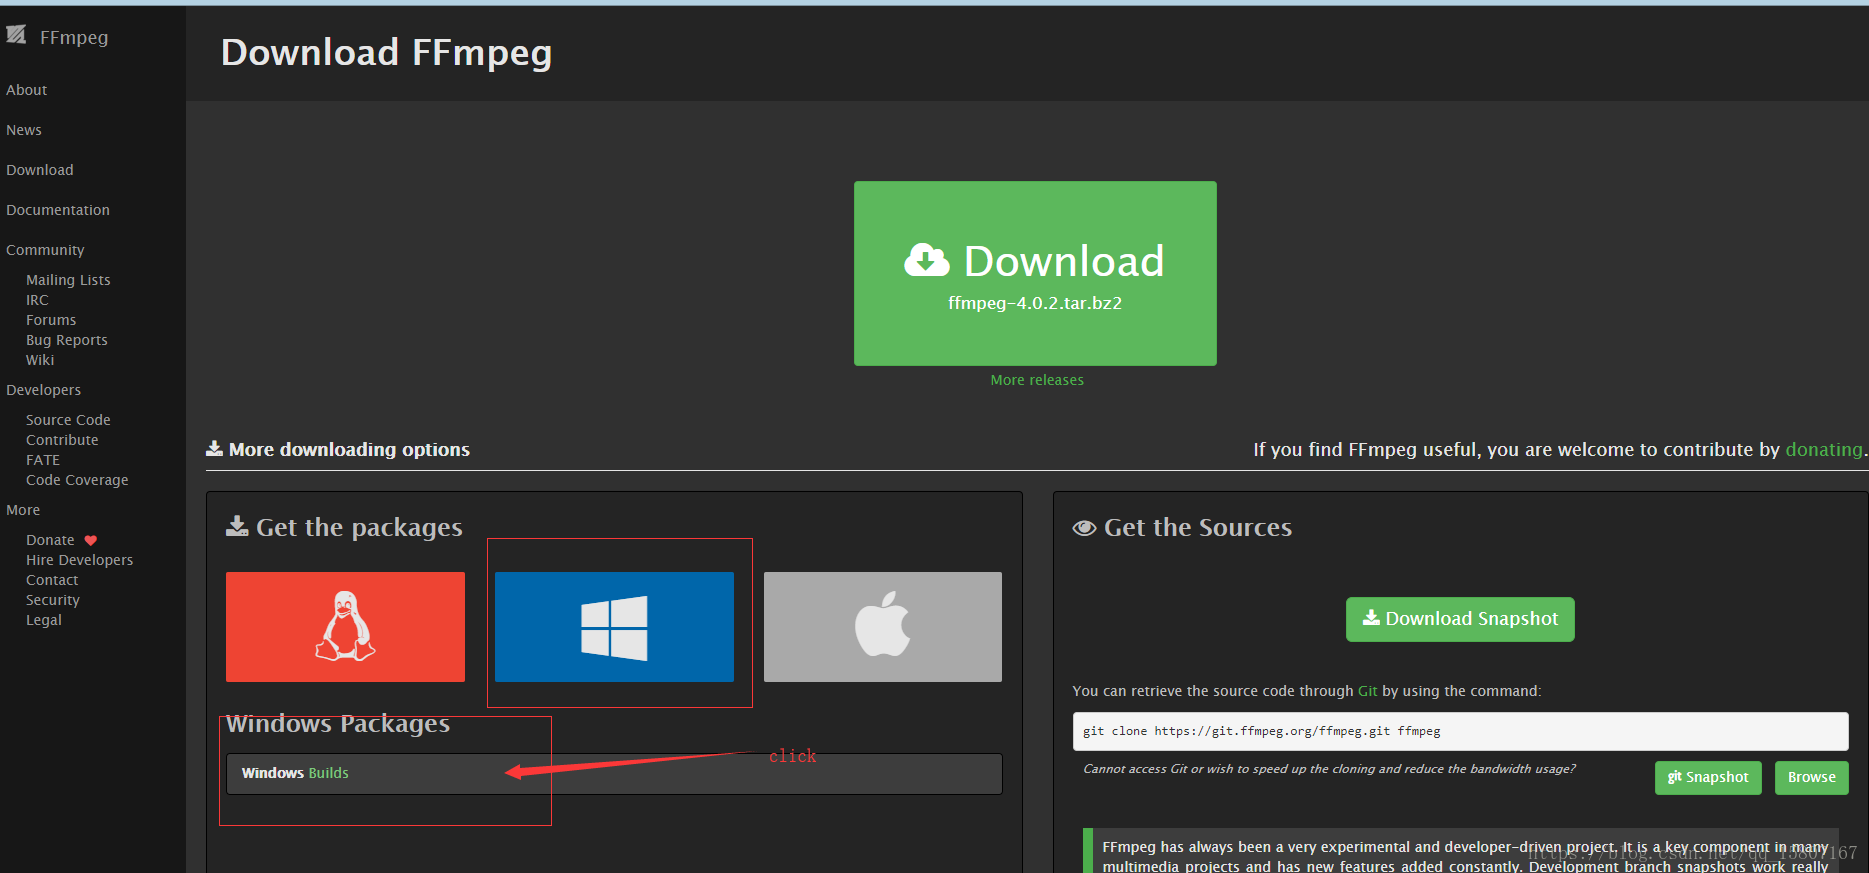This screenshot has height=873, width=1869.
Task: Click the Get the Sources heading
Action: pos(1182,527)
